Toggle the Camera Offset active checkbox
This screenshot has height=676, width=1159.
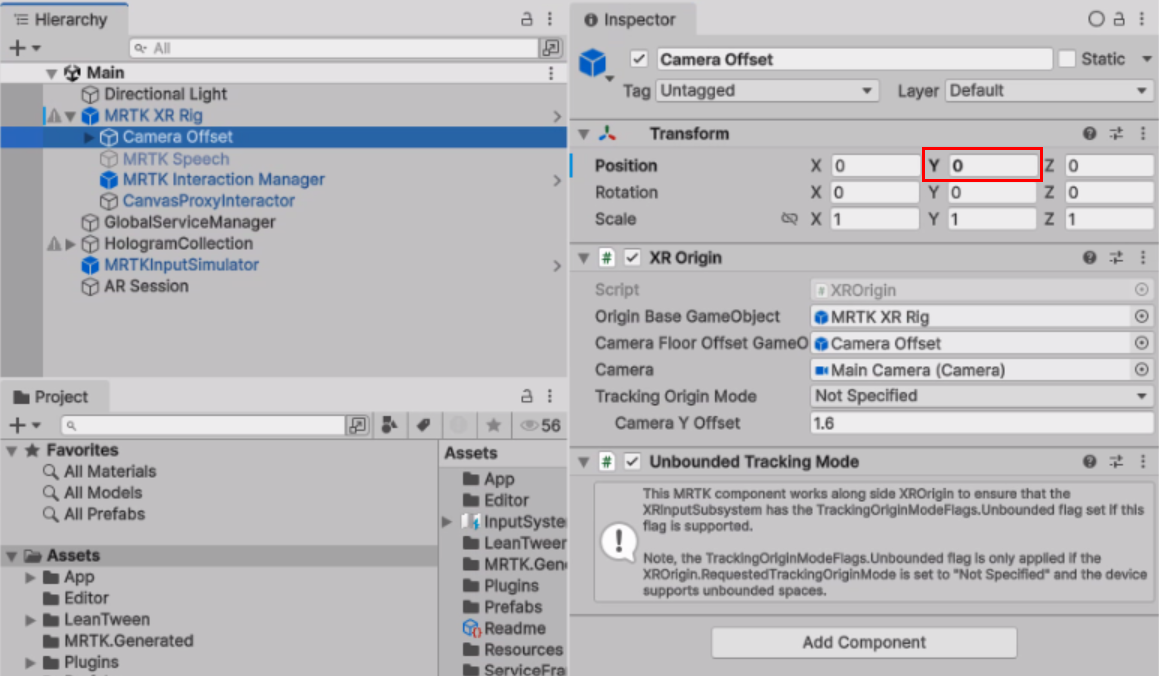(639, 59)
